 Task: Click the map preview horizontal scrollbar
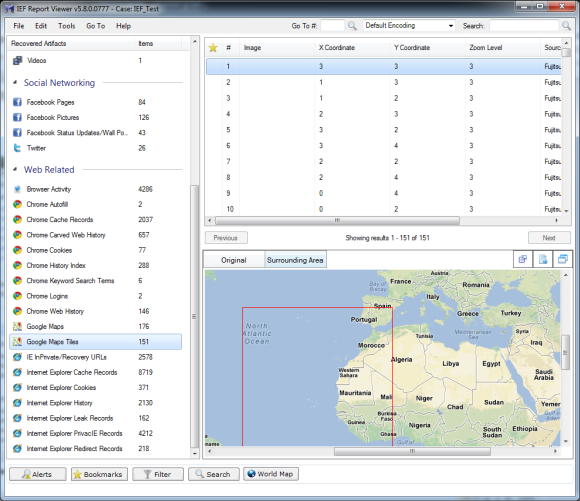(412, 451)
